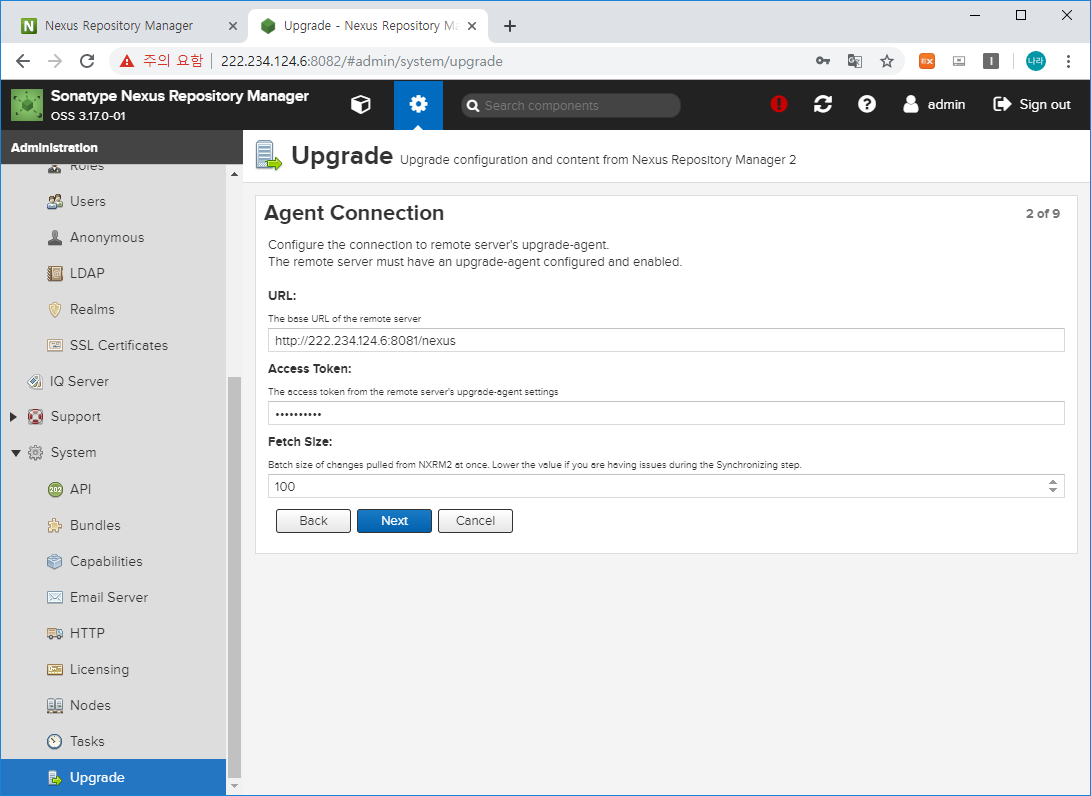Select the System item
The width and height of the screenshot is (1091, 796).
[73, 453]
